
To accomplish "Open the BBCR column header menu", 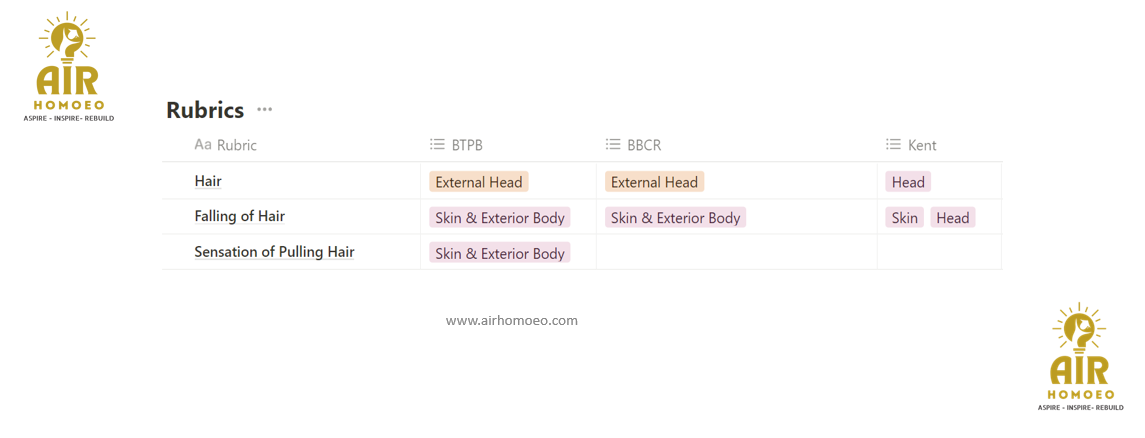I will click(644, 145).
